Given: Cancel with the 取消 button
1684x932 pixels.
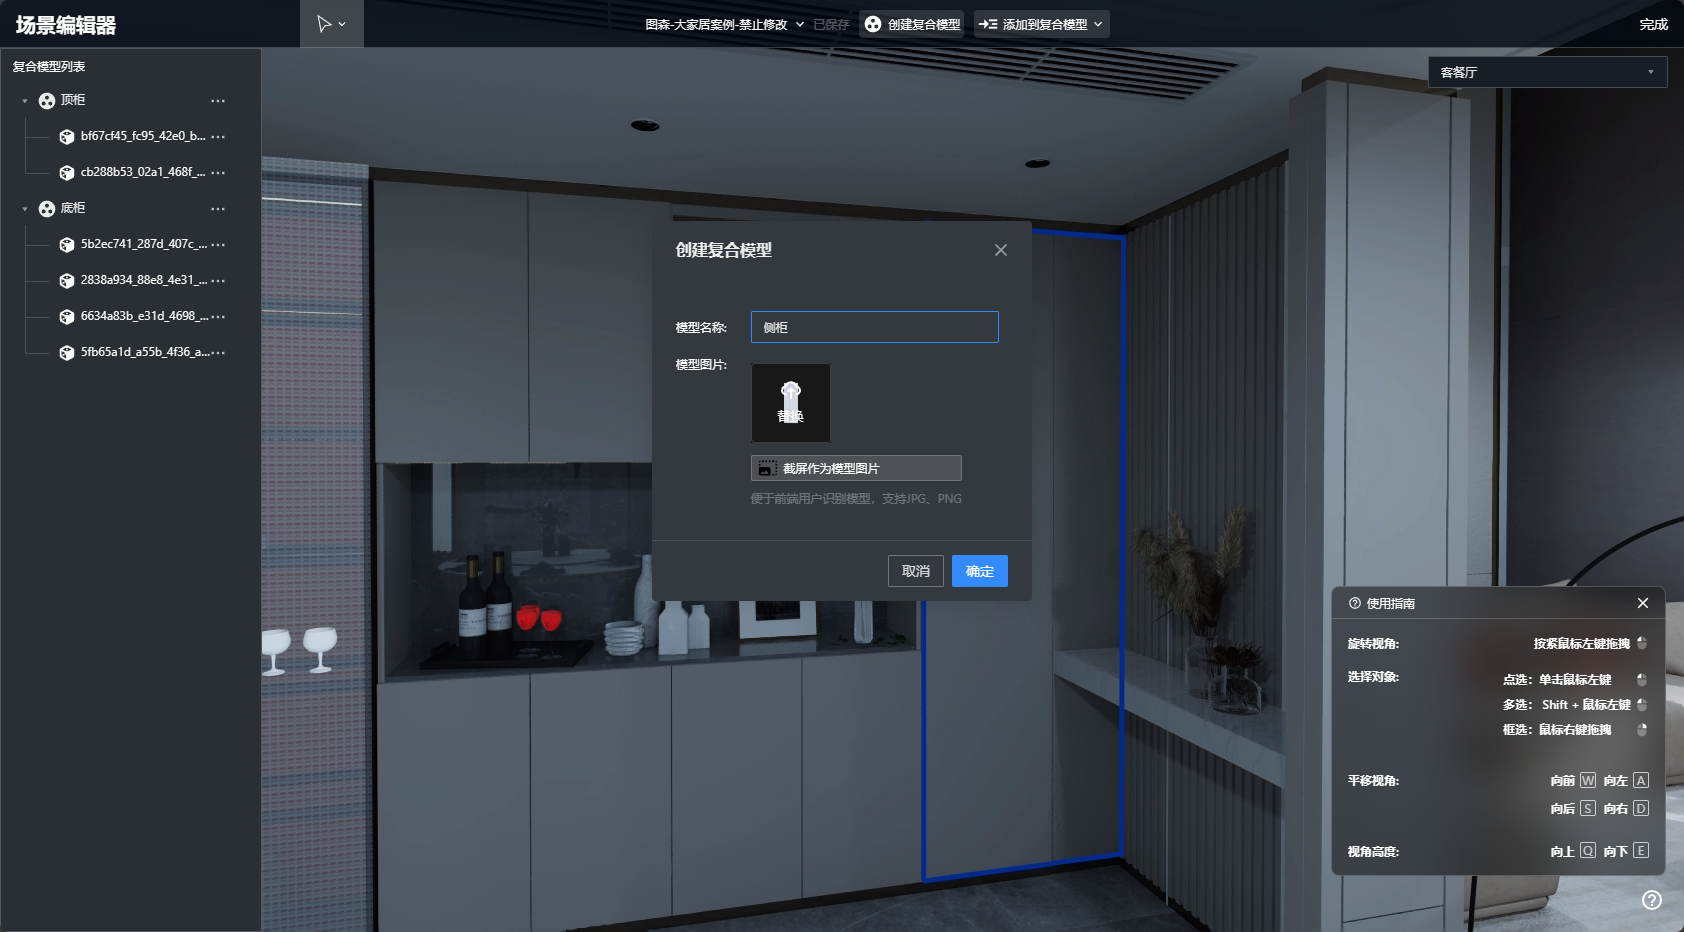Looking at the screenshot, I should click(915, 571).
